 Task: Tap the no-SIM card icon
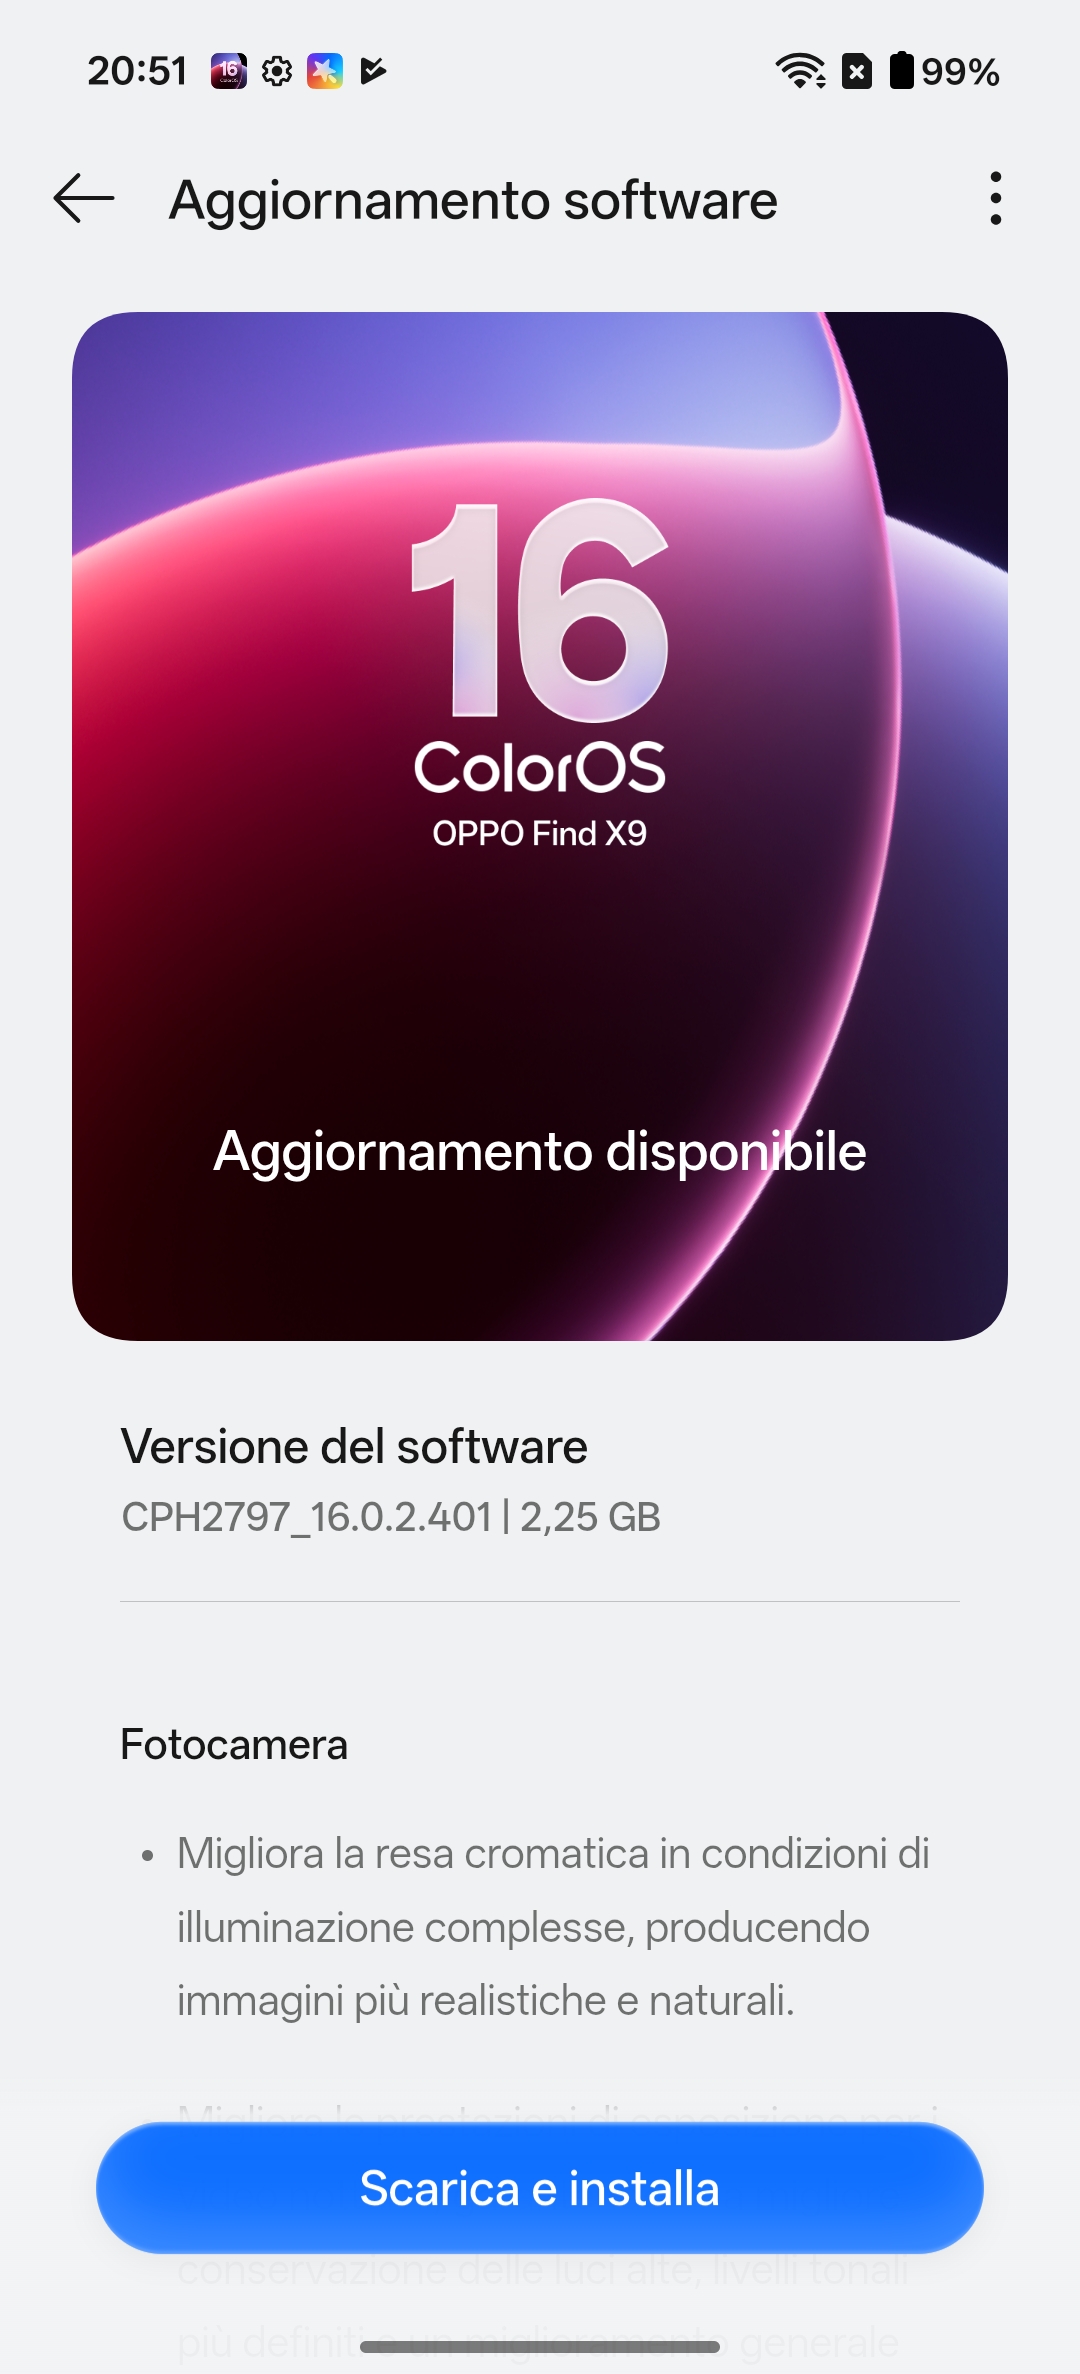point(857,71)
